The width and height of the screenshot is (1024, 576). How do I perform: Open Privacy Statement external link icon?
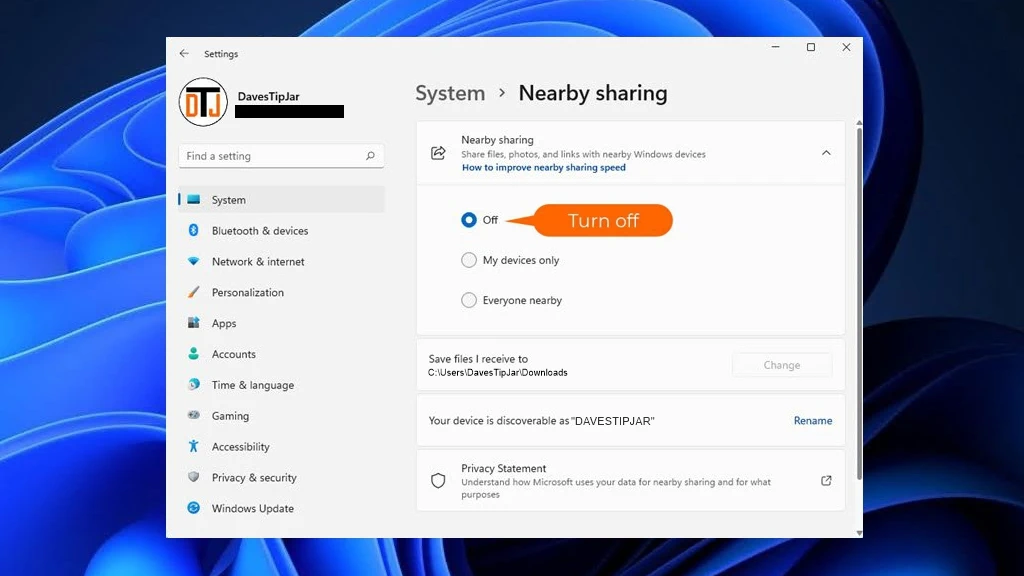click(826, 481)
